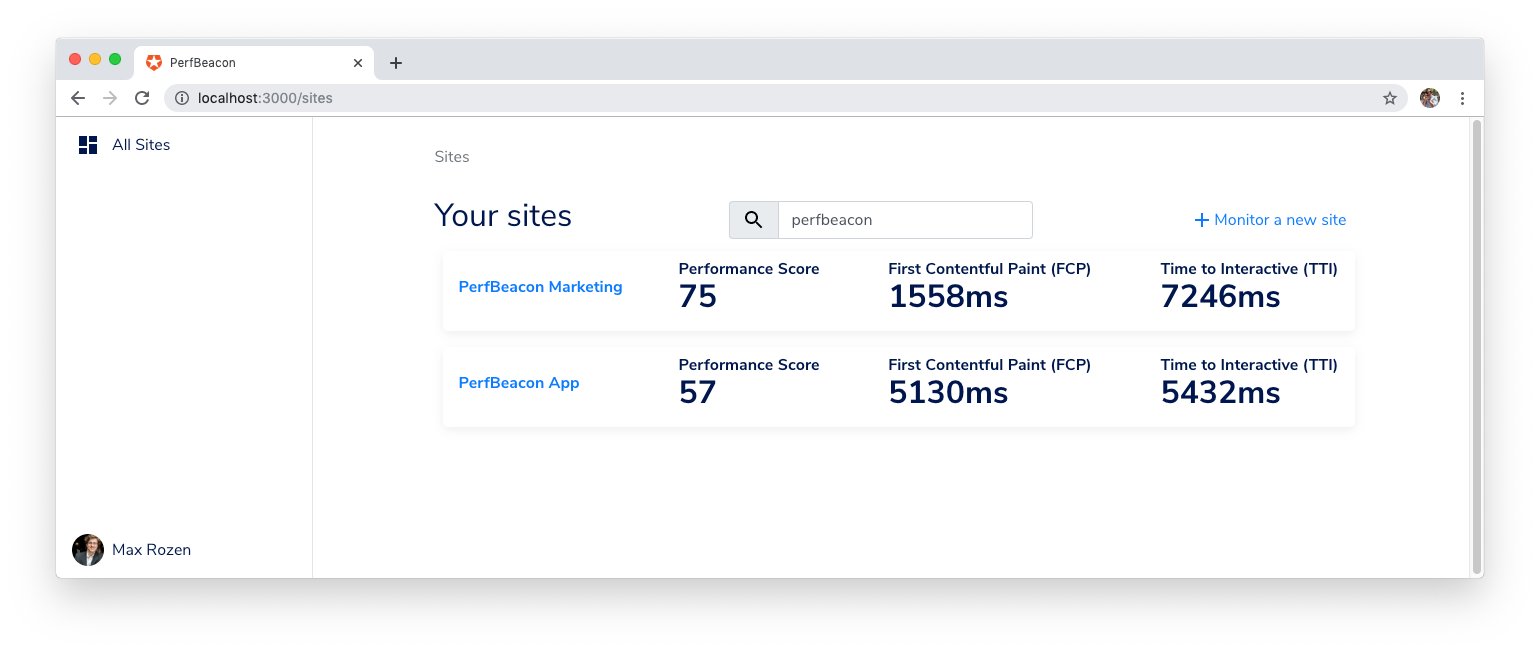
Task: Click Monitor a new site link
Action: [x=1270, y=220]
